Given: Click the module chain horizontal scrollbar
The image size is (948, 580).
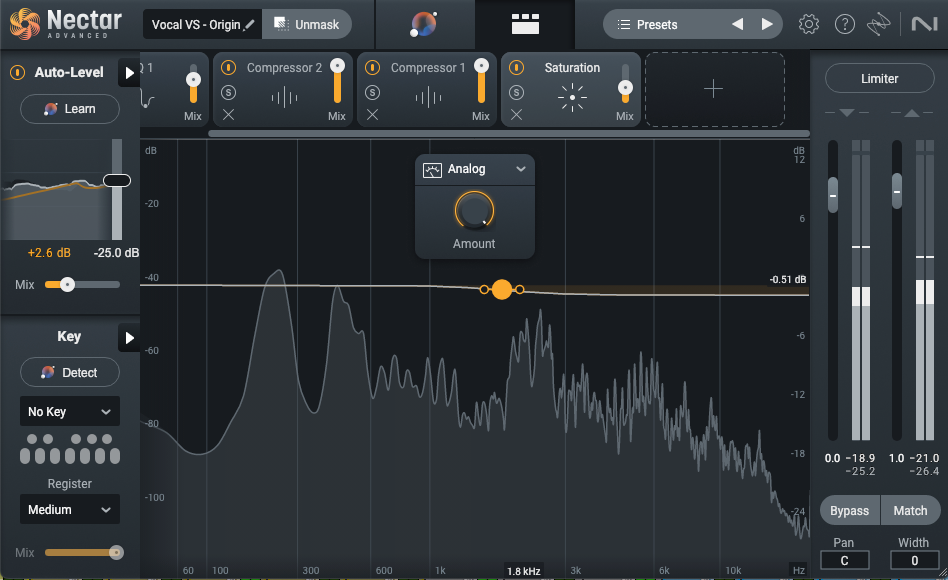Looking at the screenshot, I should pos(508,134).
